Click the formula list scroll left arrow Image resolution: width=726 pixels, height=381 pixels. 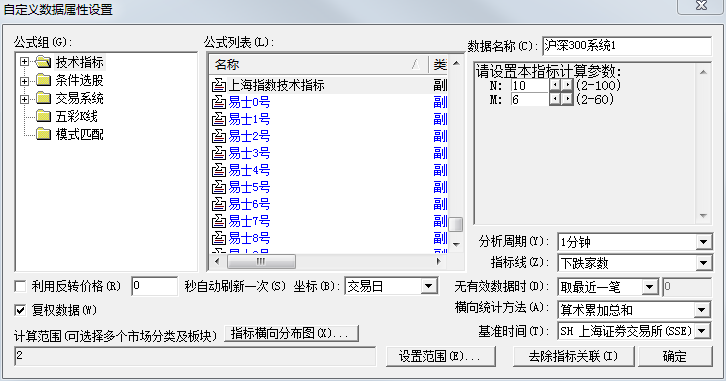[218, 262]
